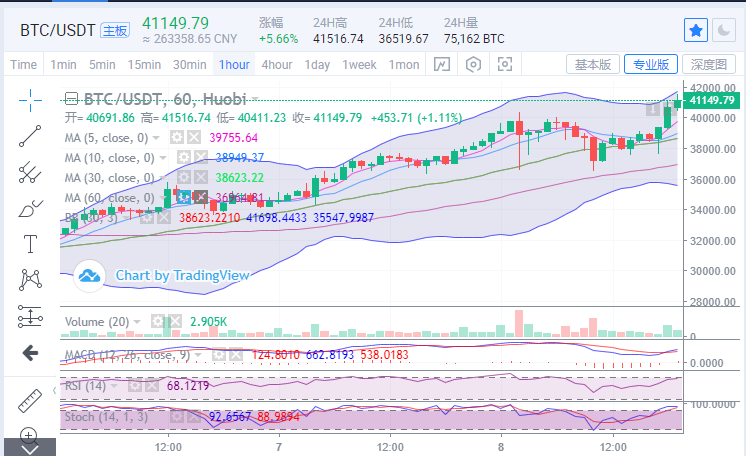Viewport: 746px width, 456px height.
Task: Click the back arrow icon in the left toolbar
Action: tap(30, 353)
